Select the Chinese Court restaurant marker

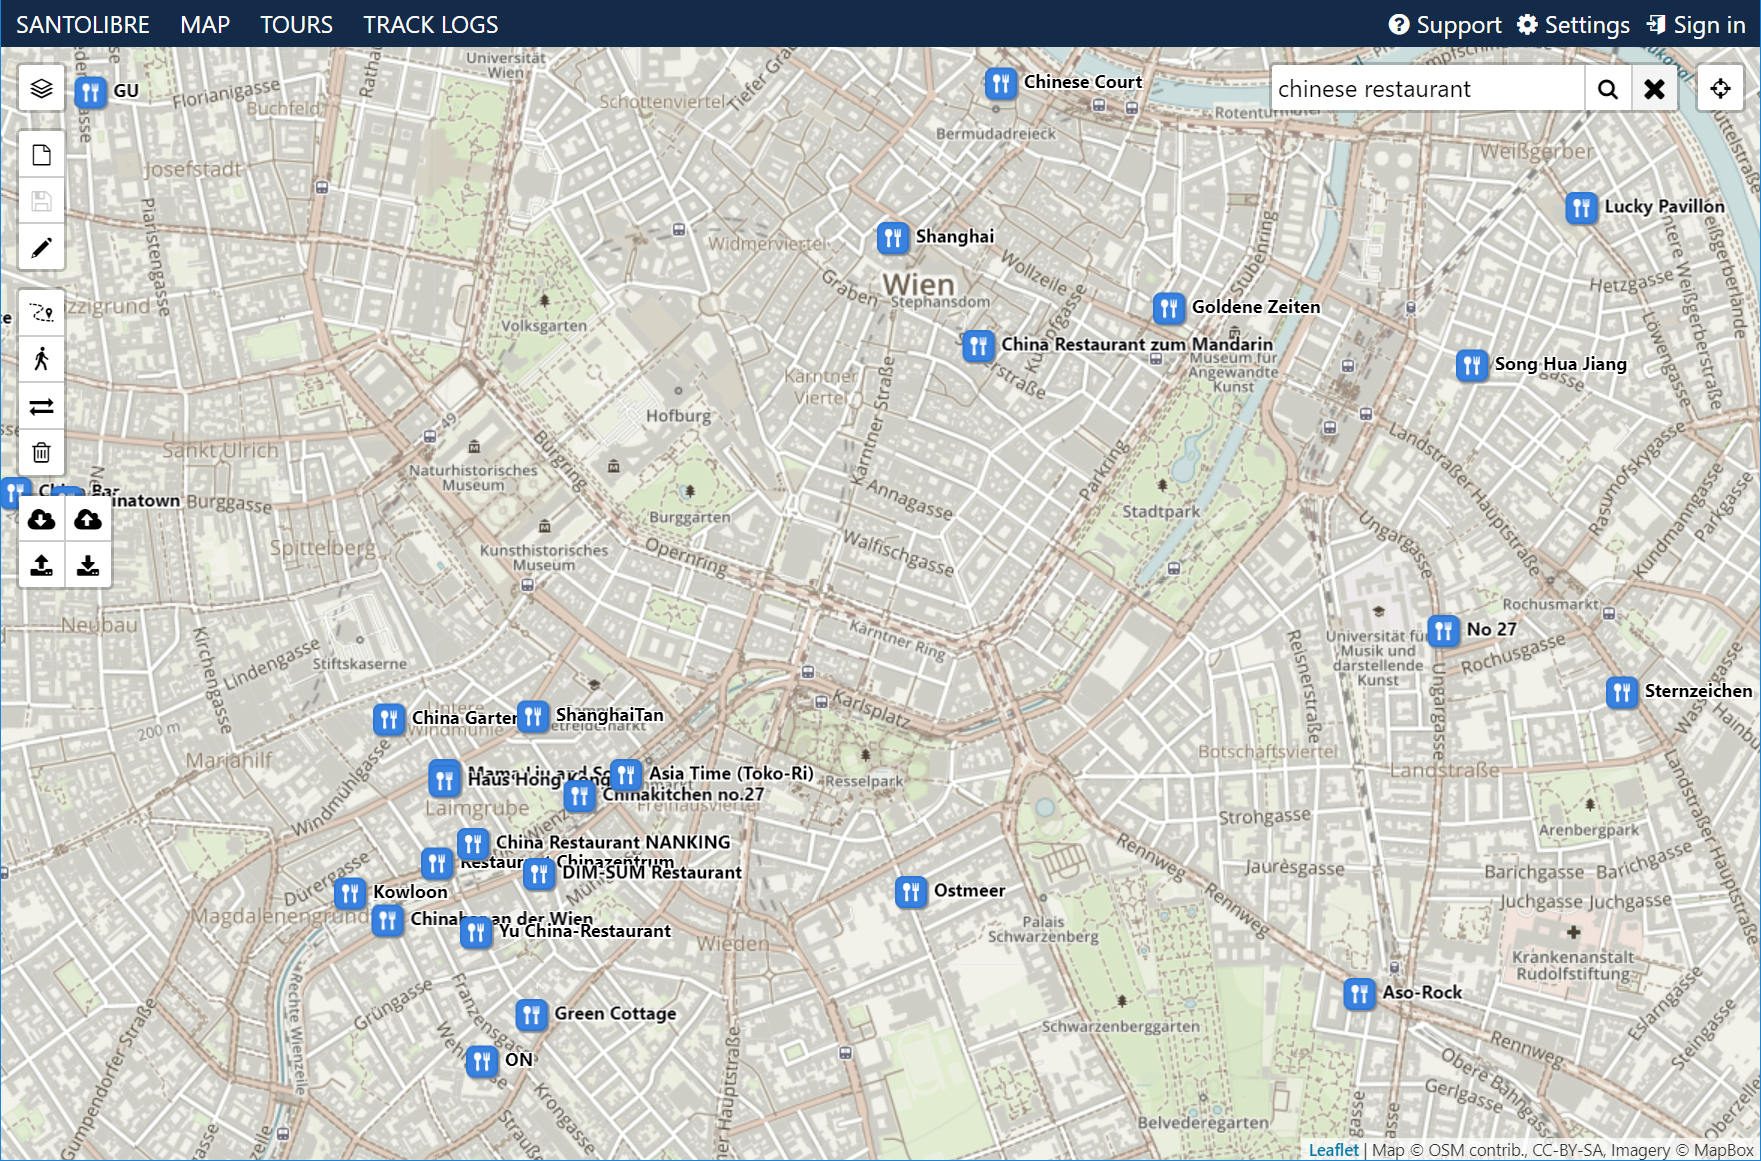tap(1001, 84)
